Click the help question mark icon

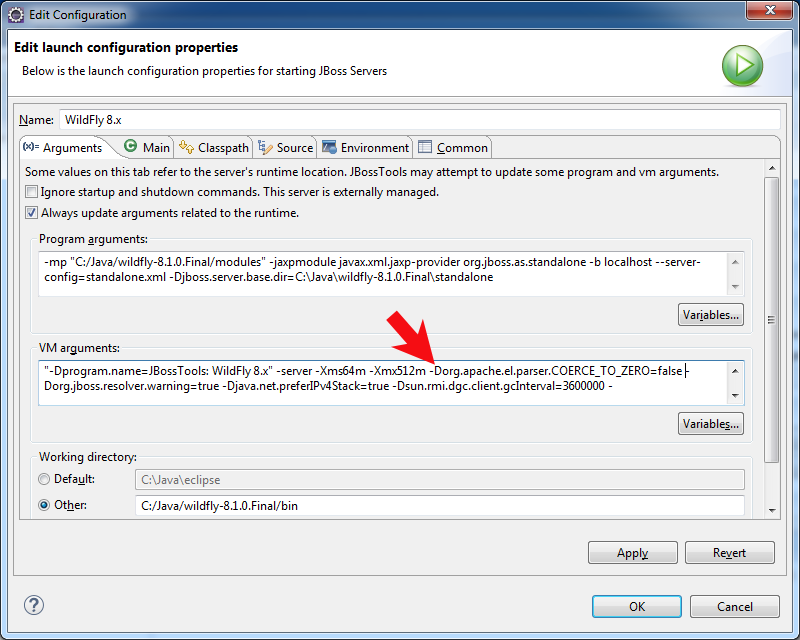[x=34, y=605]
